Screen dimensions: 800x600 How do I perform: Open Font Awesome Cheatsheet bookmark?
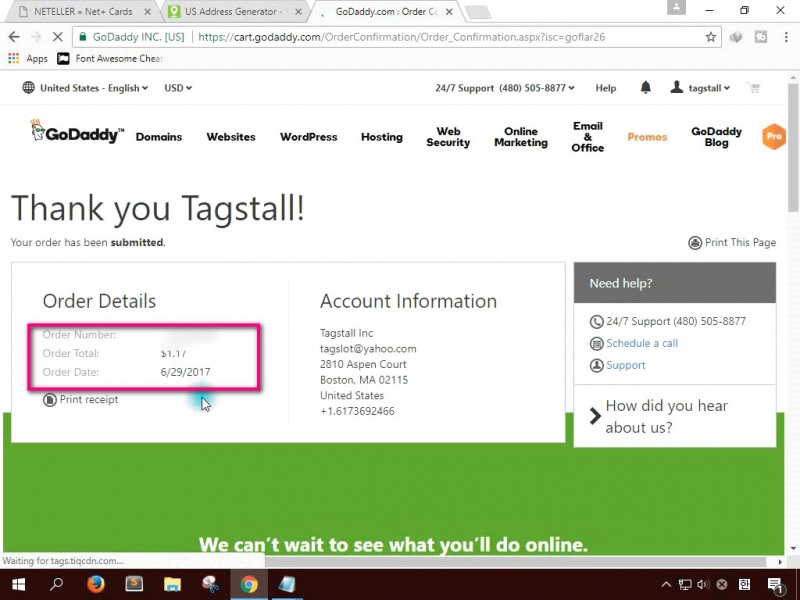110,59
